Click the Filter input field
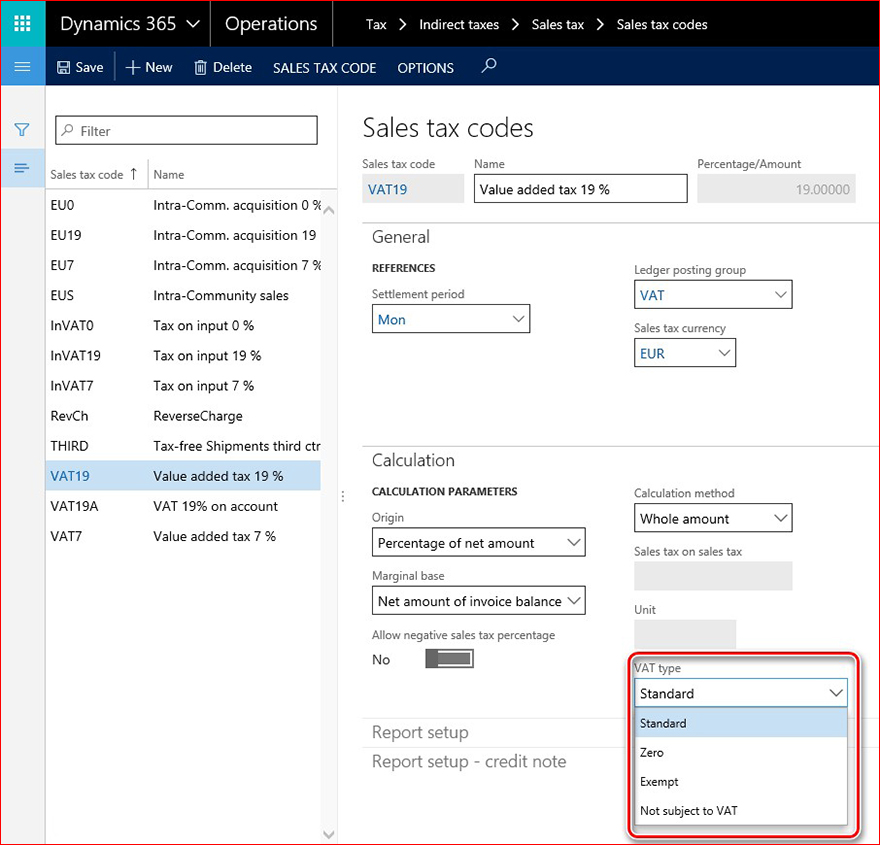880x845 pixels. (x=186, y=131)
